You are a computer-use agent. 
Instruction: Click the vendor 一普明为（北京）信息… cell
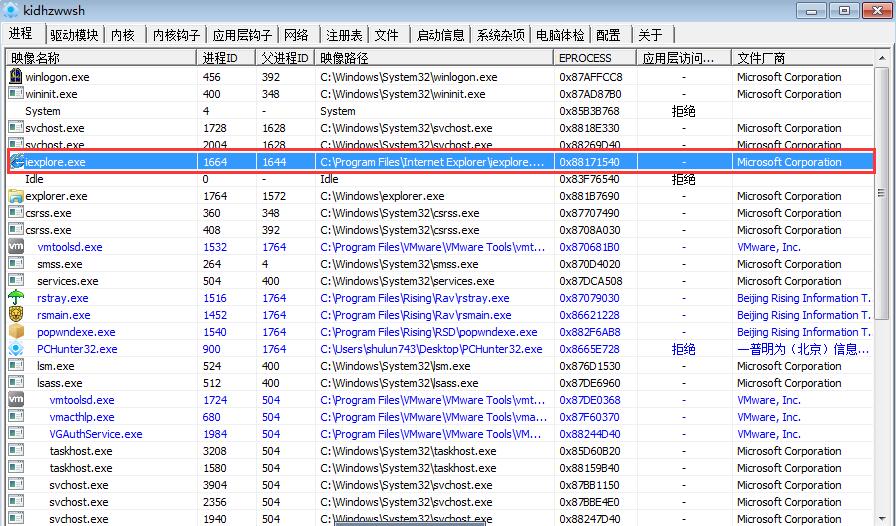803,349
